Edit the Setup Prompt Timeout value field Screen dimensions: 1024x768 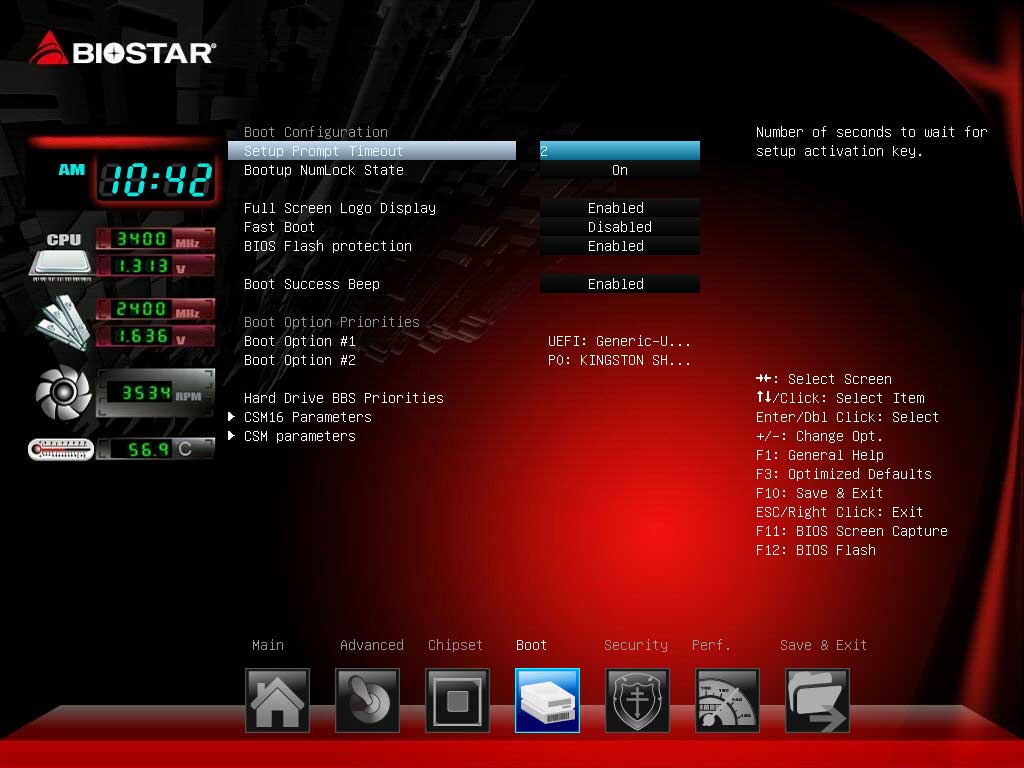(620, 151)
